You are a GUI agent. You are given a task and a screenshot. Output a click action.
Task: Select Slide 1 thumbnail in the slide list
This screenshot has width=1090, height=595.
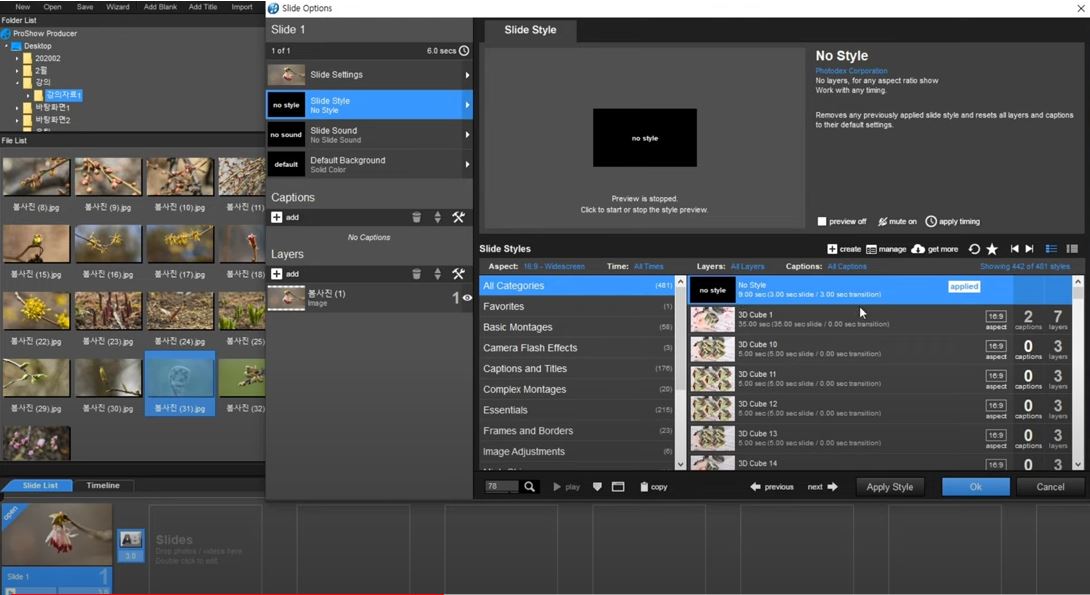[57, 534]
